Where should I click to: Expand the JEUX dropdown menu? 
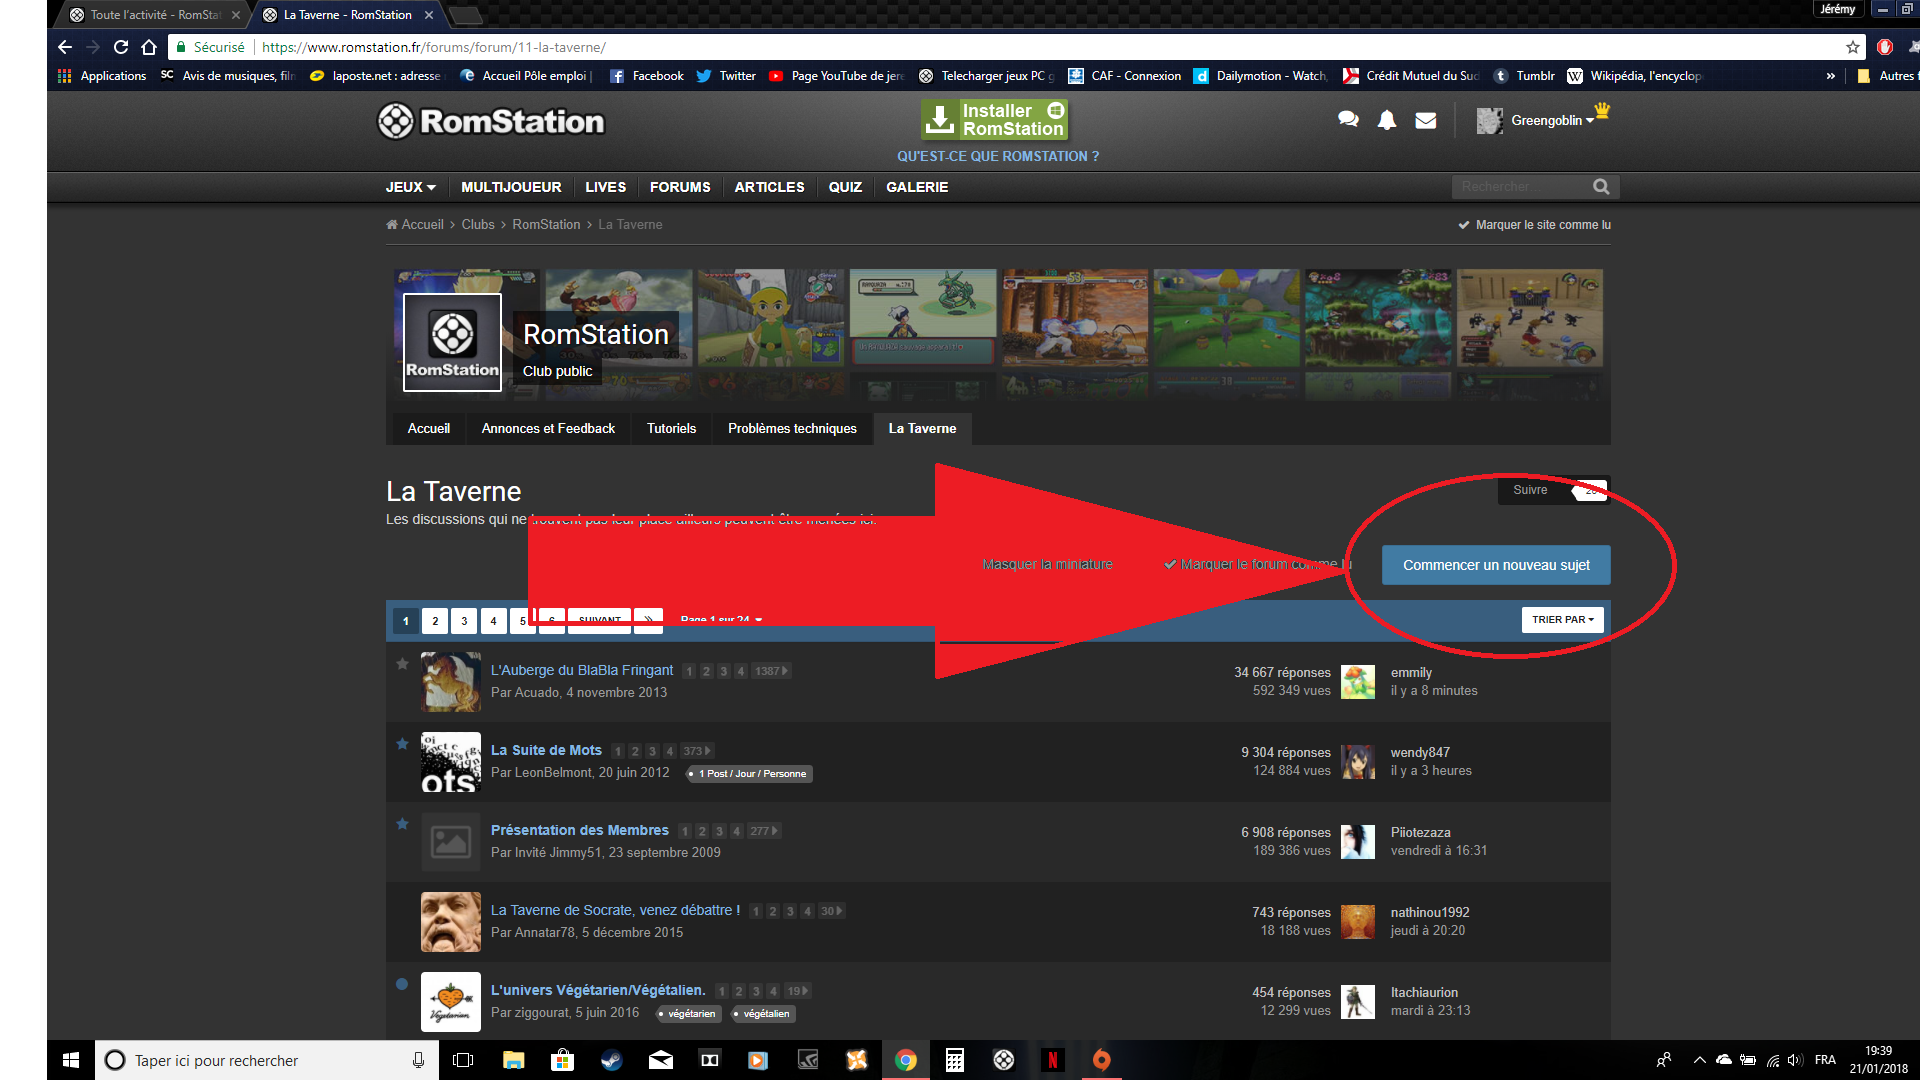coord(410,187)
